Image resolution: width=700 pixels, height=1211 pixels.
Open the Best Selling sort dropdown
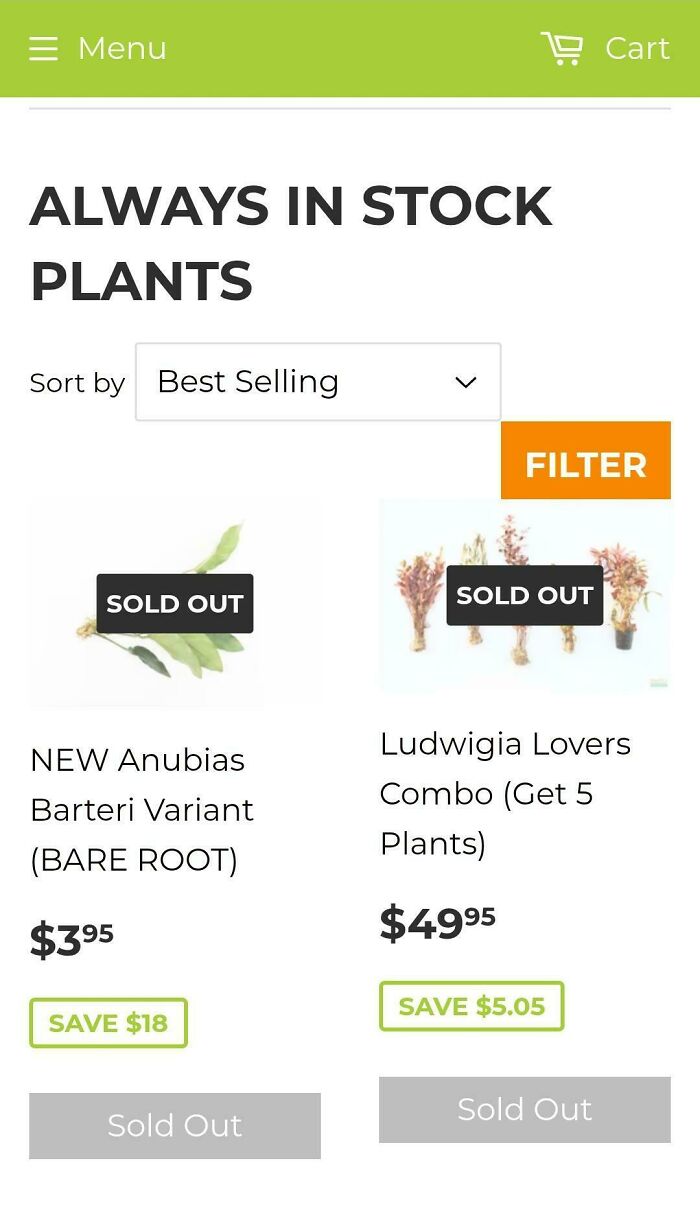pyautogui.click(x=317, y=382)
